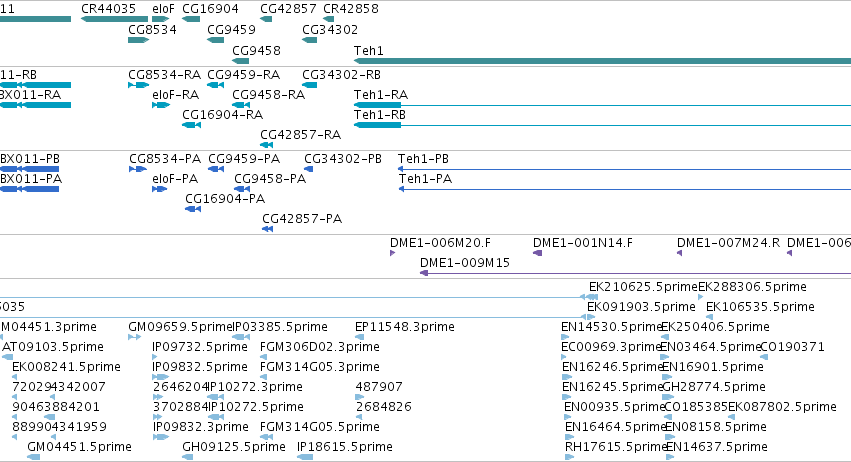Screen dimensions: 851x462
Task: Click BAC end DME1-001N14.F
Action: [583, 243]
